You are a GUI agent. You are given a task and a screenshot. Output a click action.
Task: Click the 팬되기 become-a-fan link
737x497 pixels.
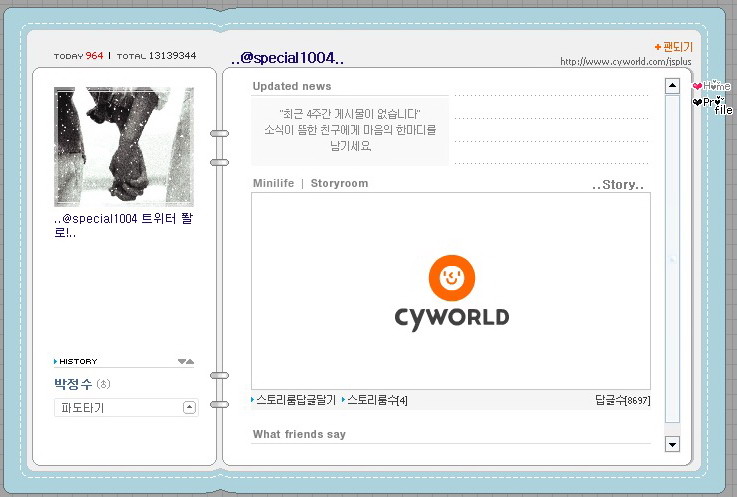(678, 47)
